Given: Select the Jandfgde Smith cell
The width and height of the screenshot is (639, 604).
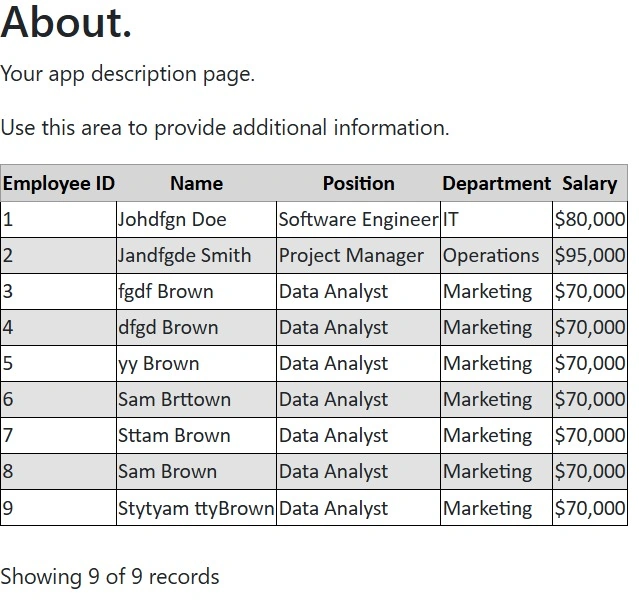Looking at the screenshot, I should coord(196,256).
